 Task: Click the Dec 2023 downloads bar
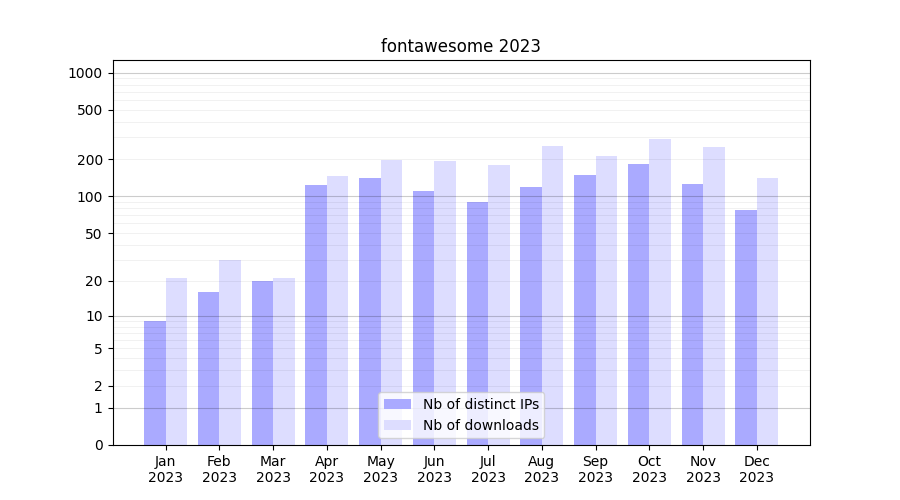pos(767,311)
